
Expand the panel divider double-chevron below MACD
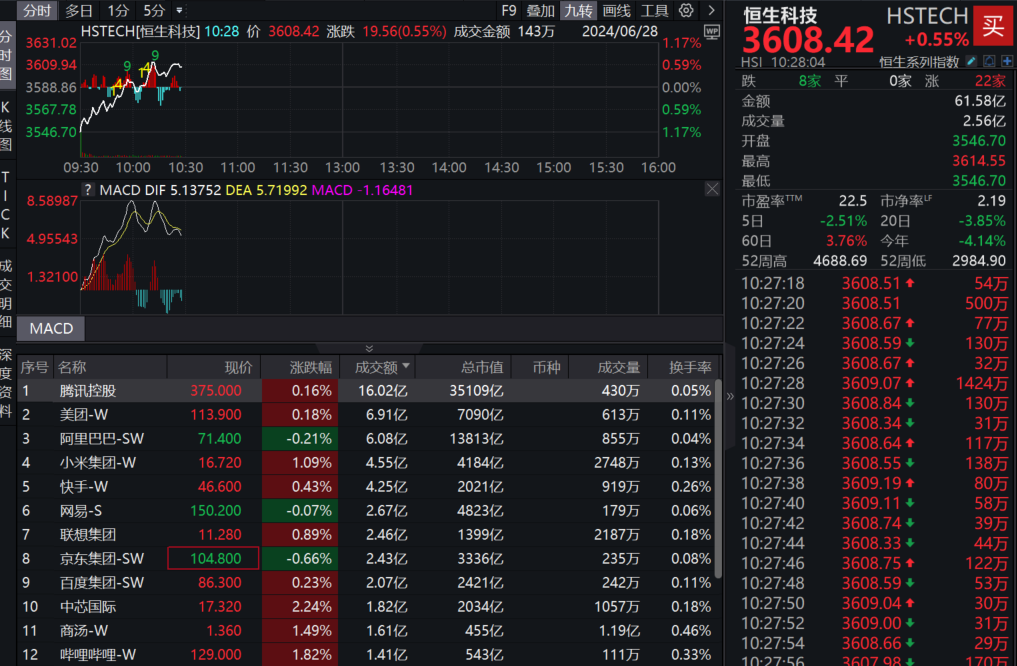[372, 347]
